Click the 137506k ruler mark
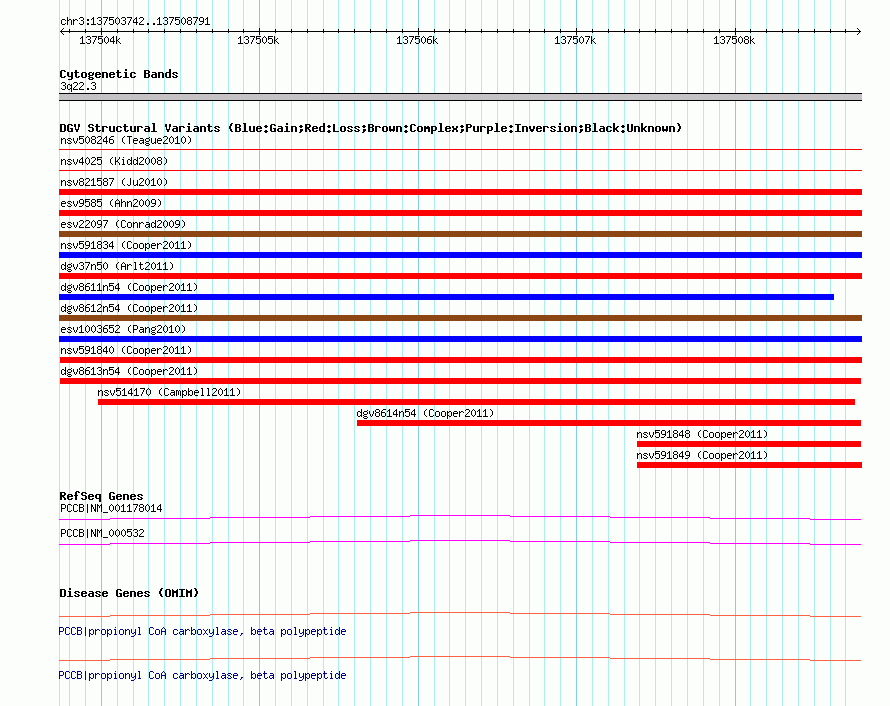The height and width of the screenshot is (706, 890). [417, 40]
